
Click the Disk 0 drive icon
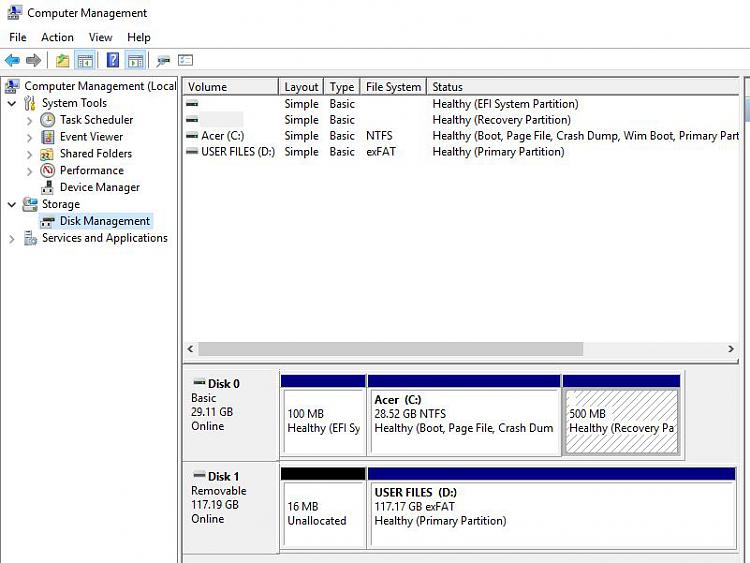click(199, 382)
